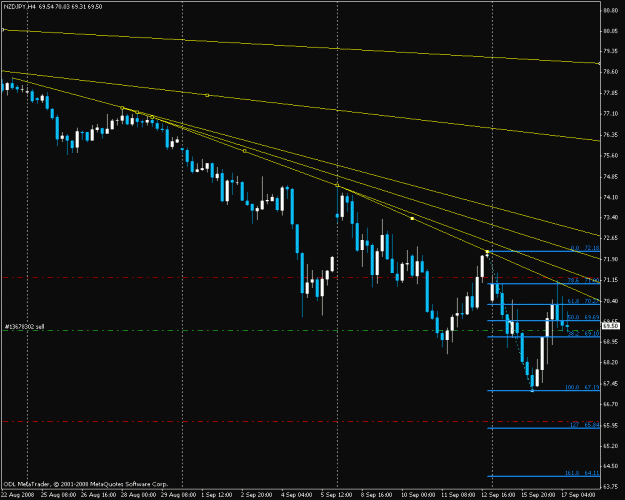Viewport: 625px width, 500px height.
Task: Click the 25 Aug 08:00 time label
Action: [58, 495]
